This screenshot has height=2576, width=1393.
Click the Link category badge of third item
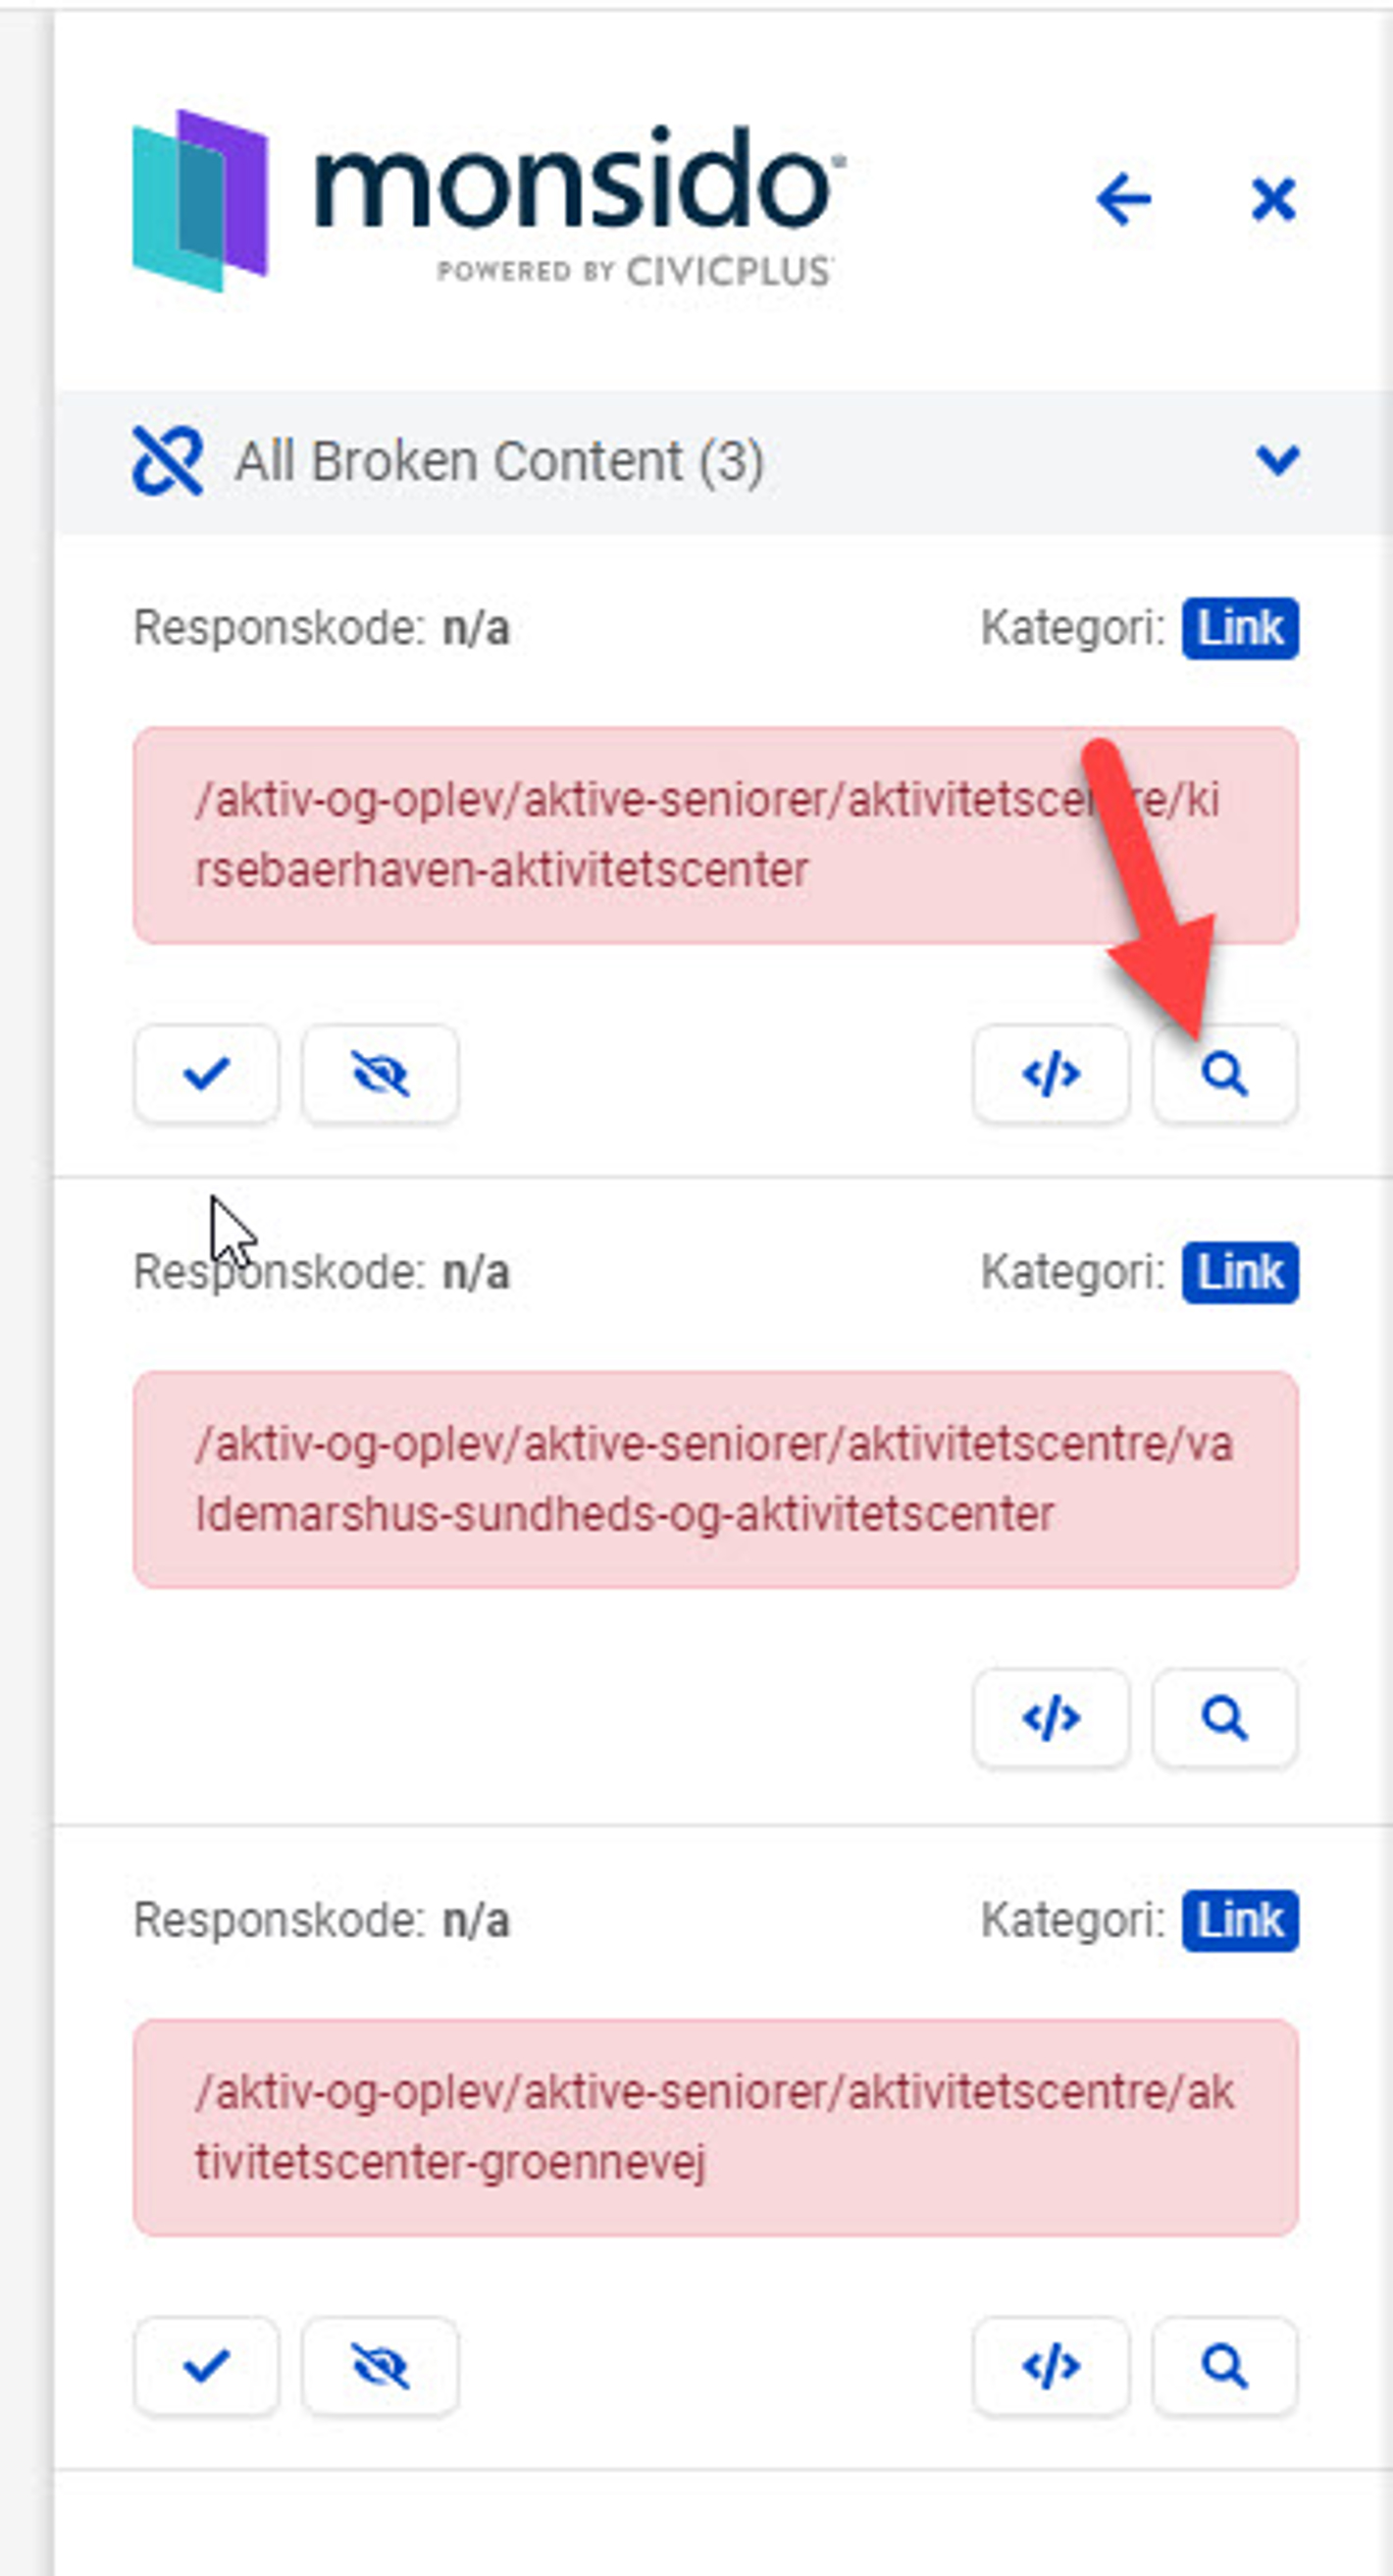point(1240,1921)
